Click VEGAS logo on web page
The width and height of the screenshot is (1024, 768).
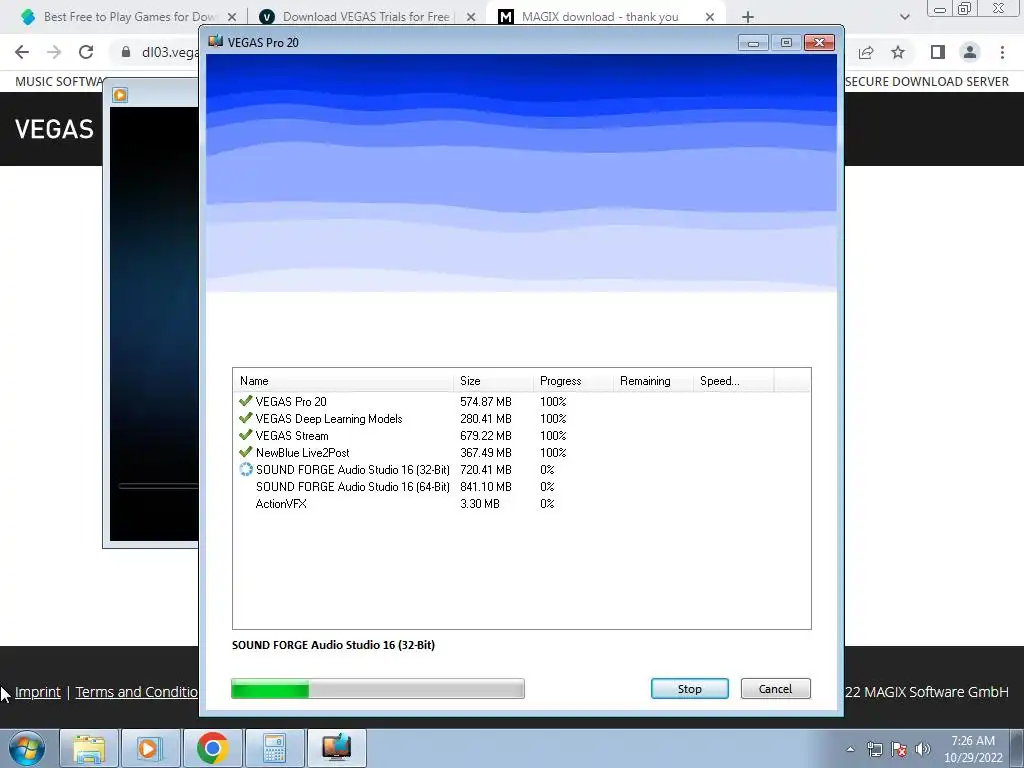pos(54,129)
